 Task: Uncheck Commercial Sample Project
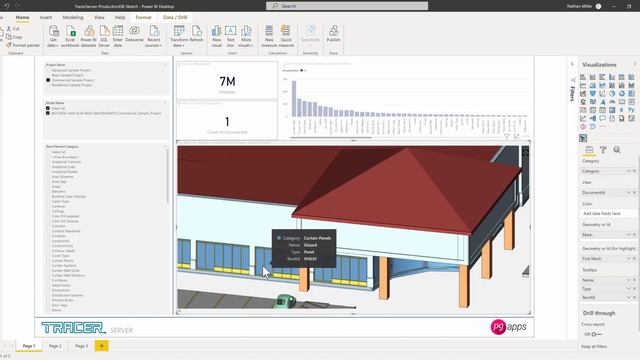click(x=48, y=80)
